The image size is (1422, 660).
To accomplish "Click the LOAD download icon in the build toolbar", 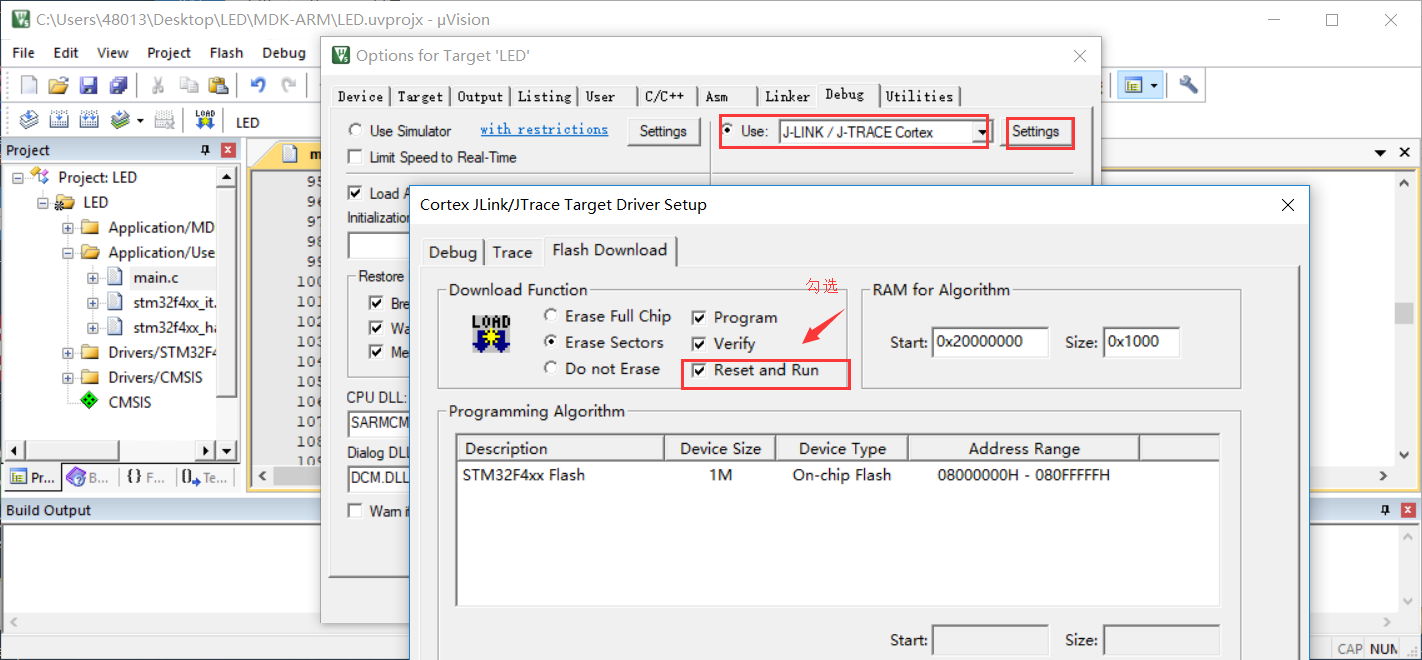I will (x=205, y=121).
